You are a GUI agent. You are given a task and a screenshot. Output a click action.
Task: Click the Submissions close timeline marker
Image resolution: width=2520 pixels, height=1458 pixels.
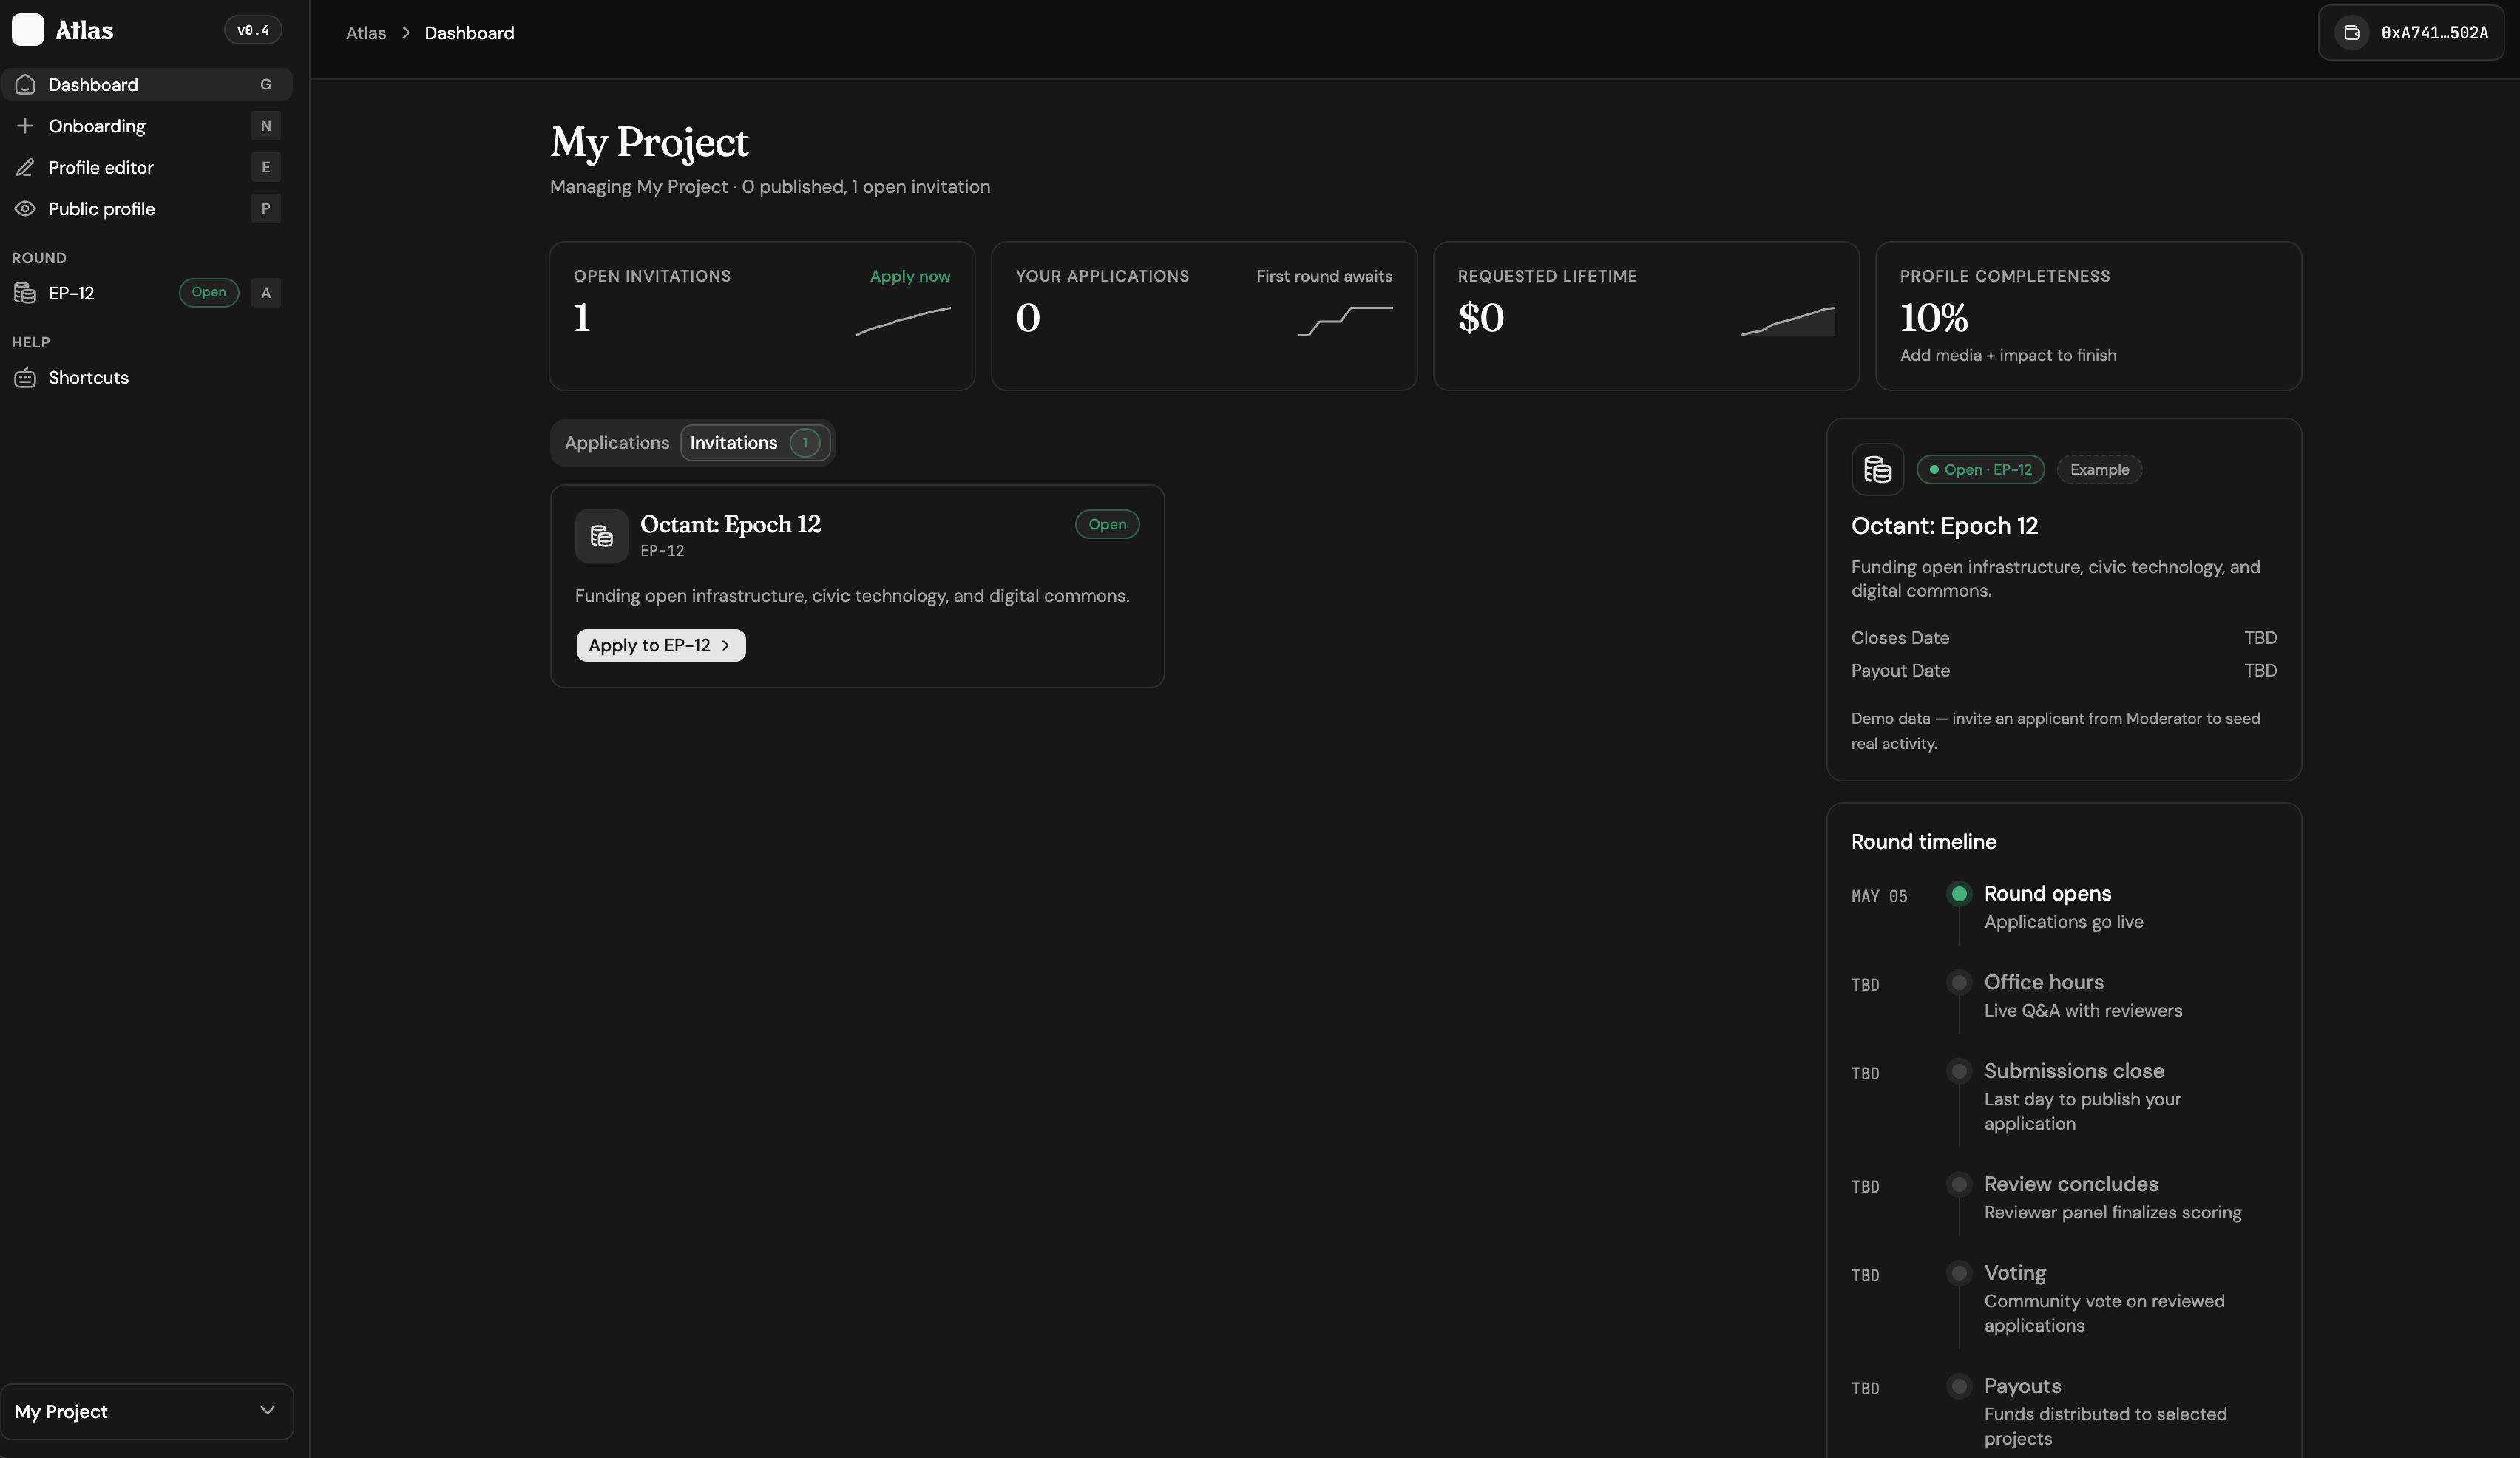click(1959, 1072)
